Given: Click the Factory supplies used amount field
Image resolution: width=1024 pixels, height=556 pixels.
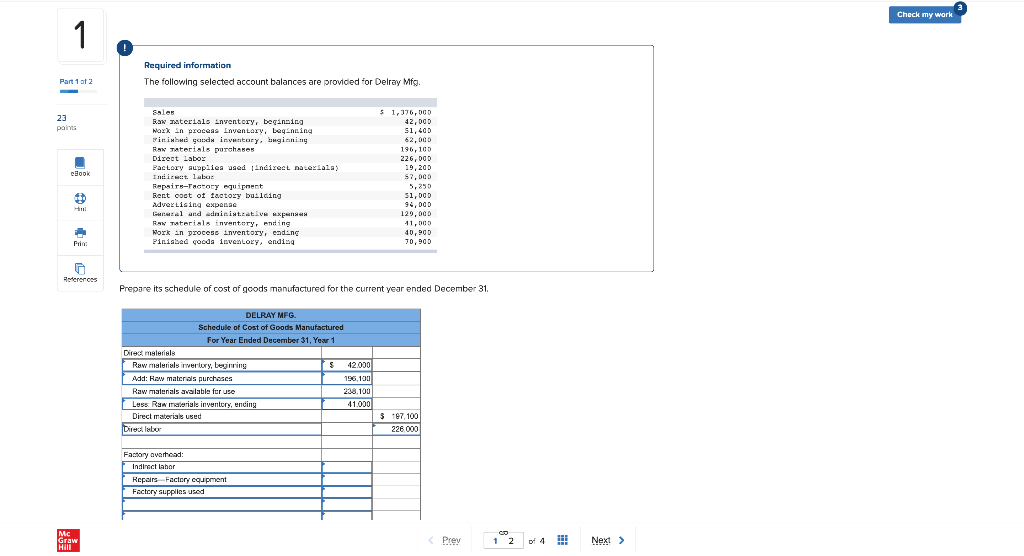Looking at the screenshot, I should [347, 492].
